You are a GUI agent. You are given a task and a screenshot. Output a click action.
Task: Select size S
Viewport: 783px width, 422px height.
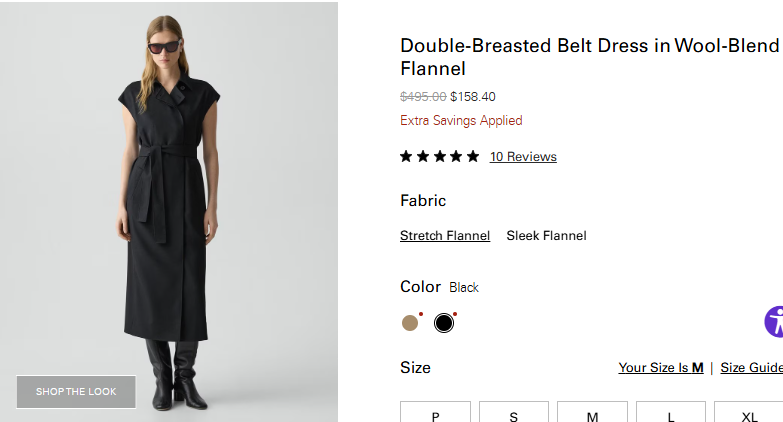tap(514, 413)
